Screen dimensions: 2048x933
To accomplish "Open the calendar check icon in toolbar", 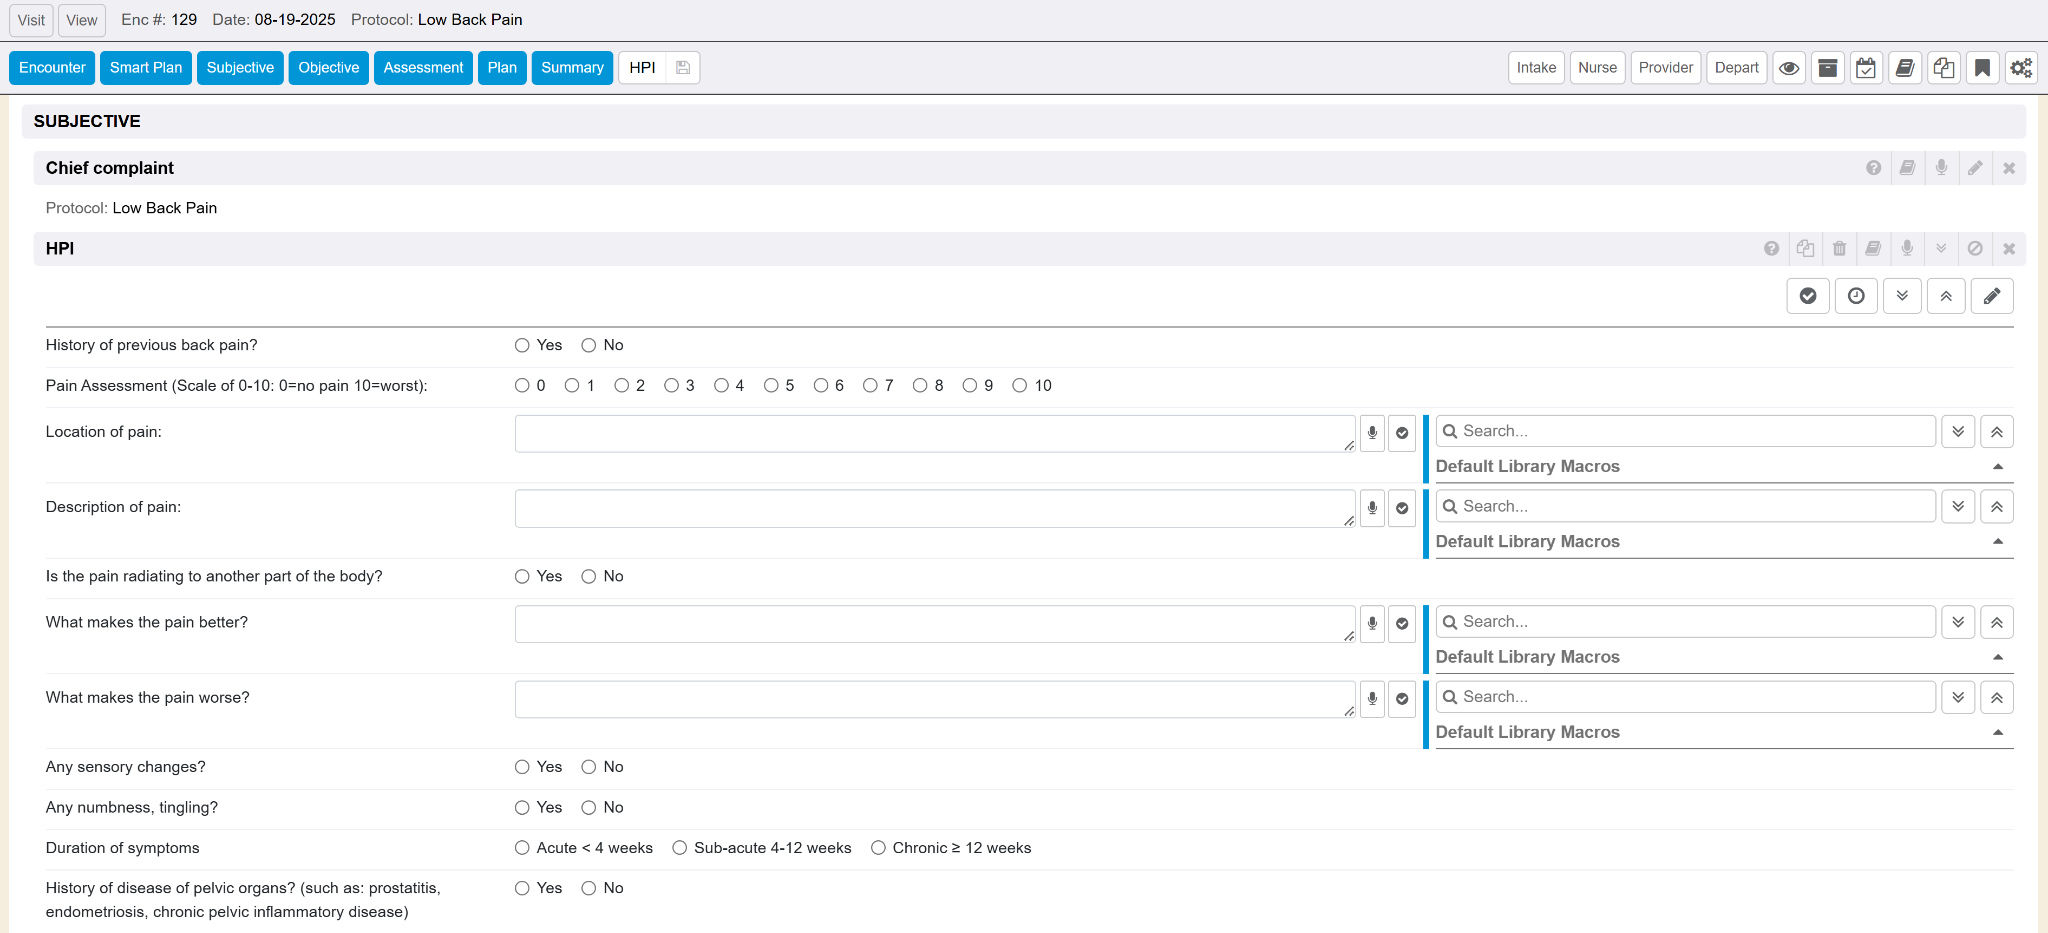I will 1866,68.
